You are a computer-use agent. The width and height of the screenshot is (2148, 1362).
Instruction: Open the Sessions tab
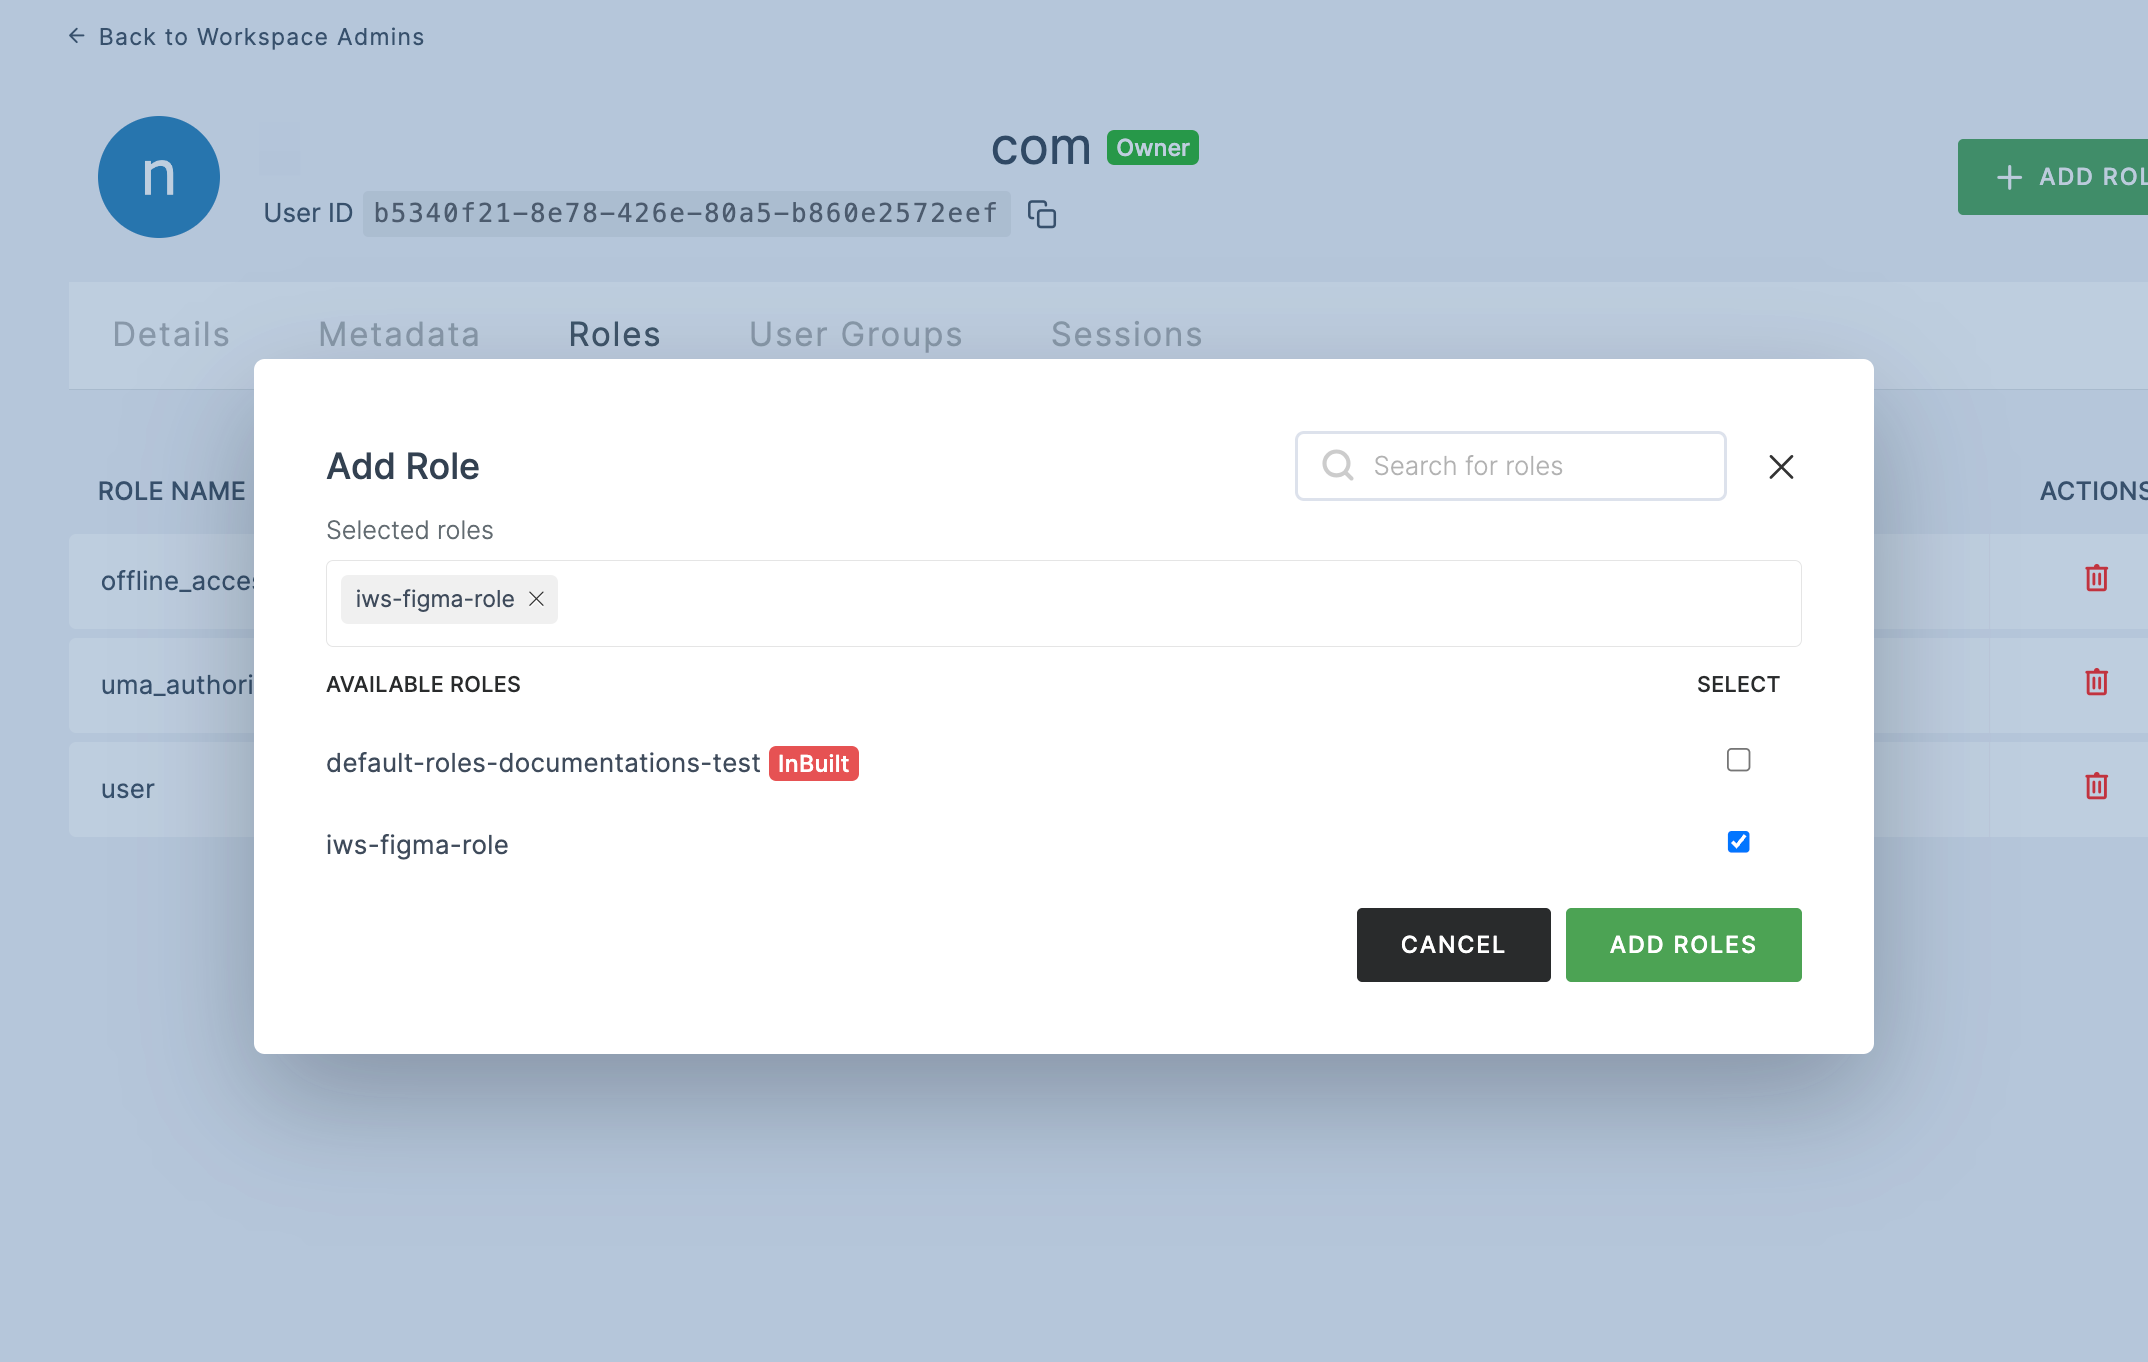(1126, 333)
